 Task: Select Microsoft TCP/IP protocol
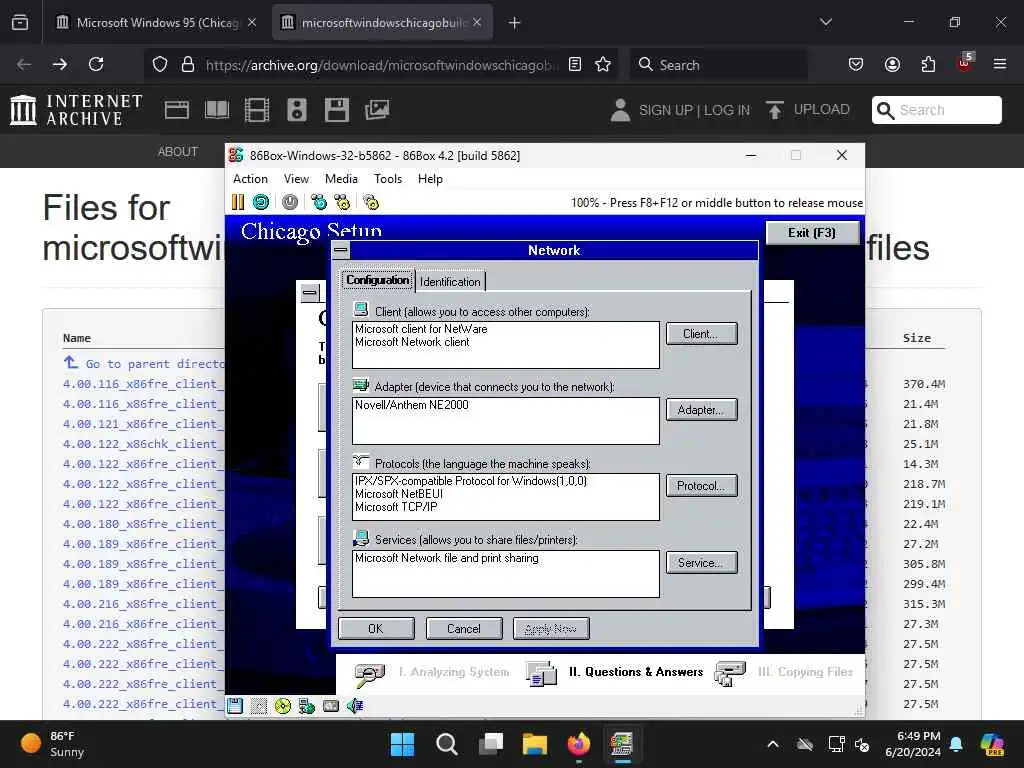[396, 507]
